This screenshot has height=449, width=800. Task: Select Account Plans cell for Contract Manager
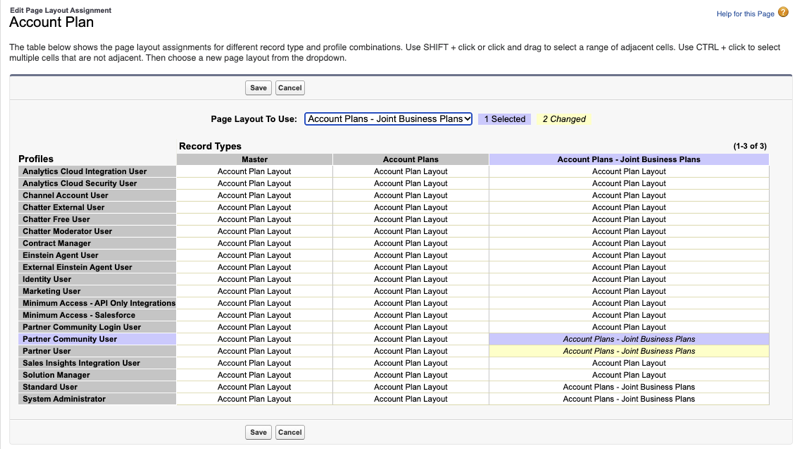pos(411,243)
